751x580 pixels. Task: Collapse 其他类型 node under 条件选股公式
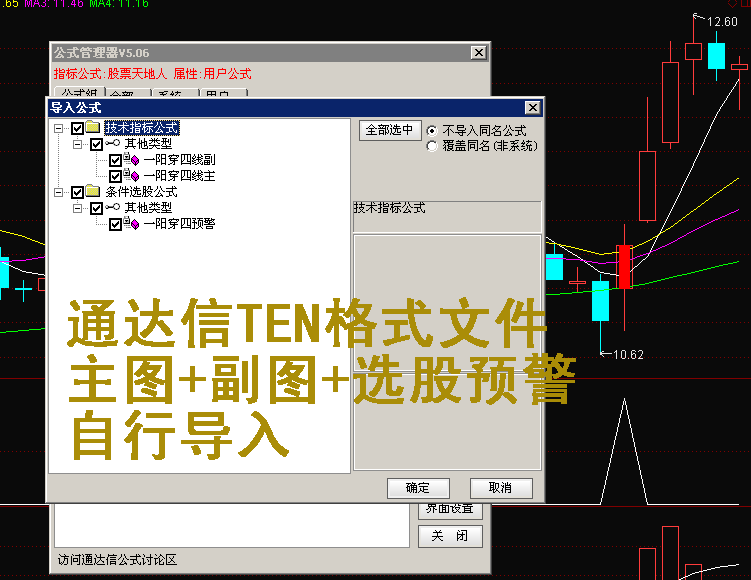coord(77,208)
